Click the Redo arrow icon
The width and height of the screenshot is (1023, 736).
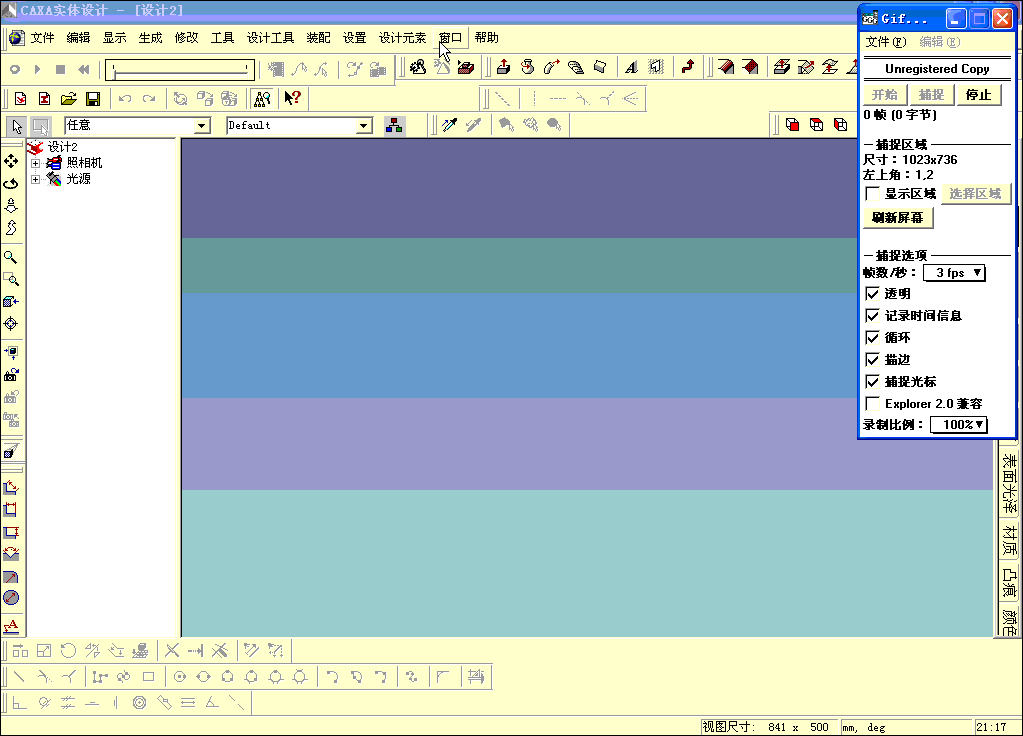coord(149,99)
